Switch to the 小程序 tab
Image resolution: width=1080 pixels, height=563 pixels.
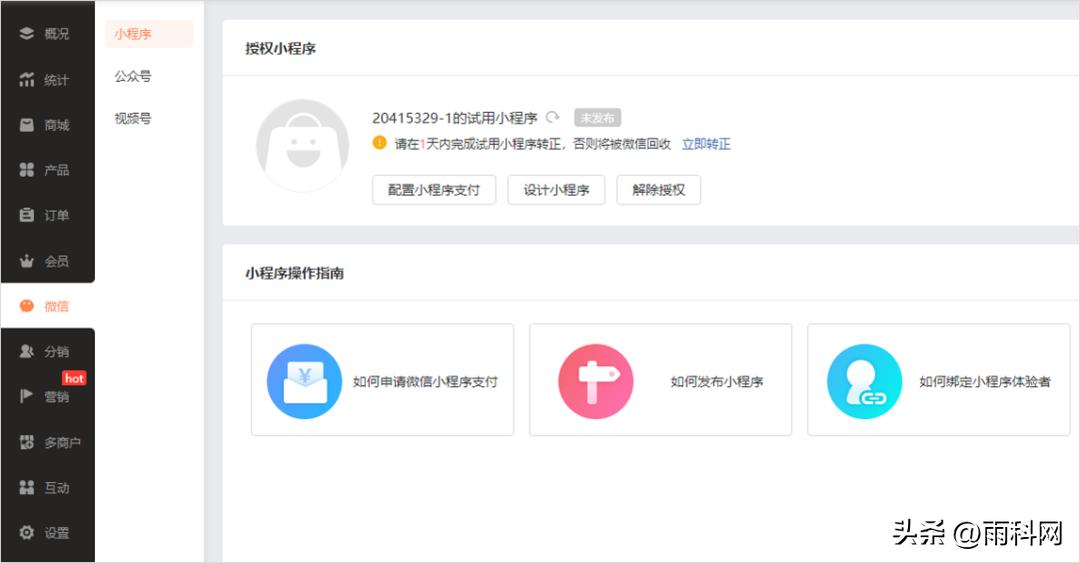[149, 34]
